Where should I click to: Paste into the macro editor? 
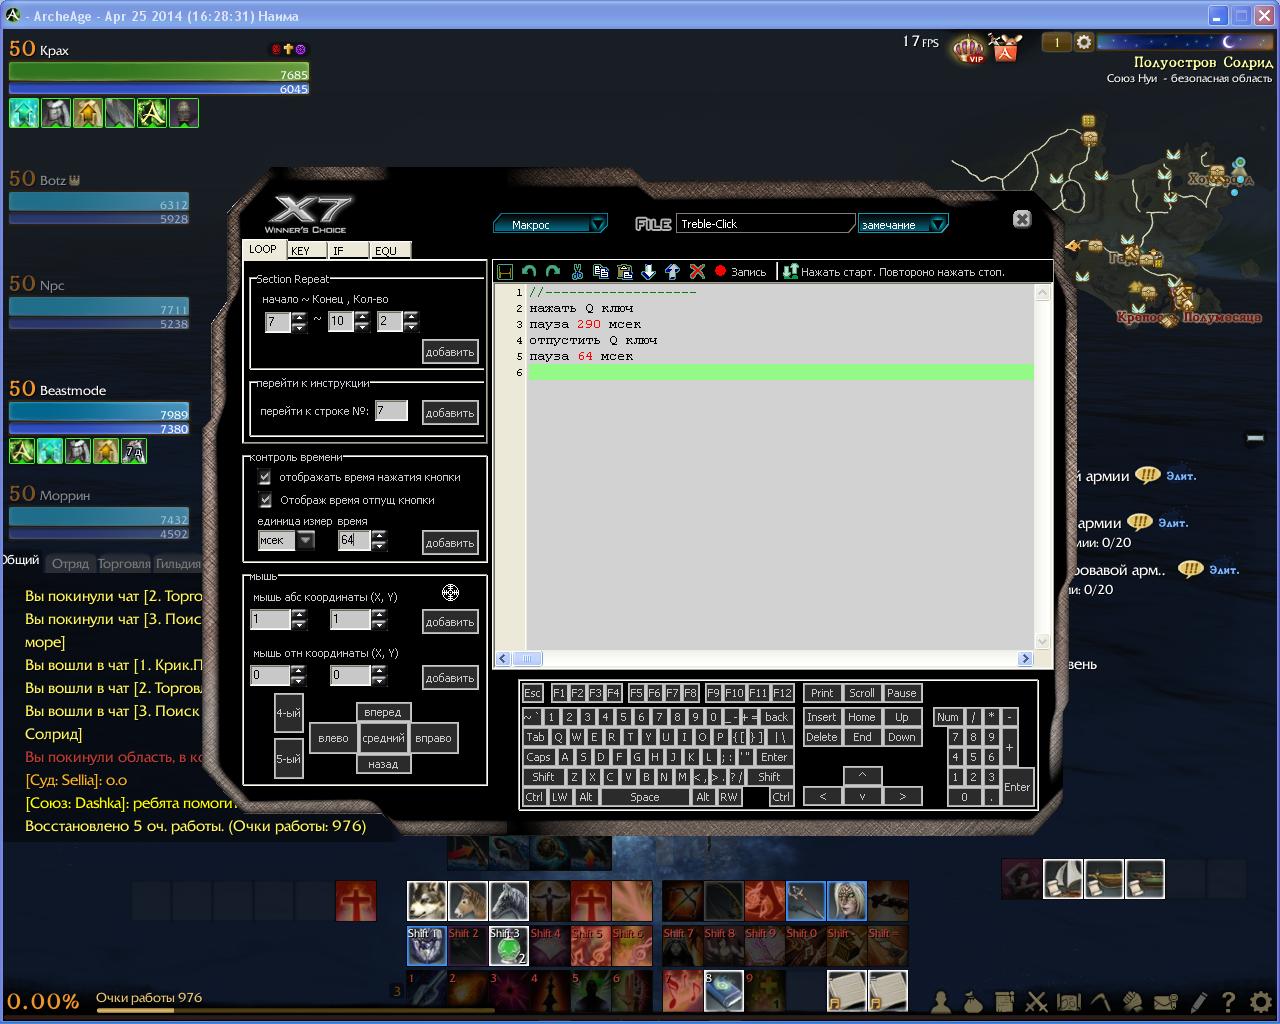625,272
